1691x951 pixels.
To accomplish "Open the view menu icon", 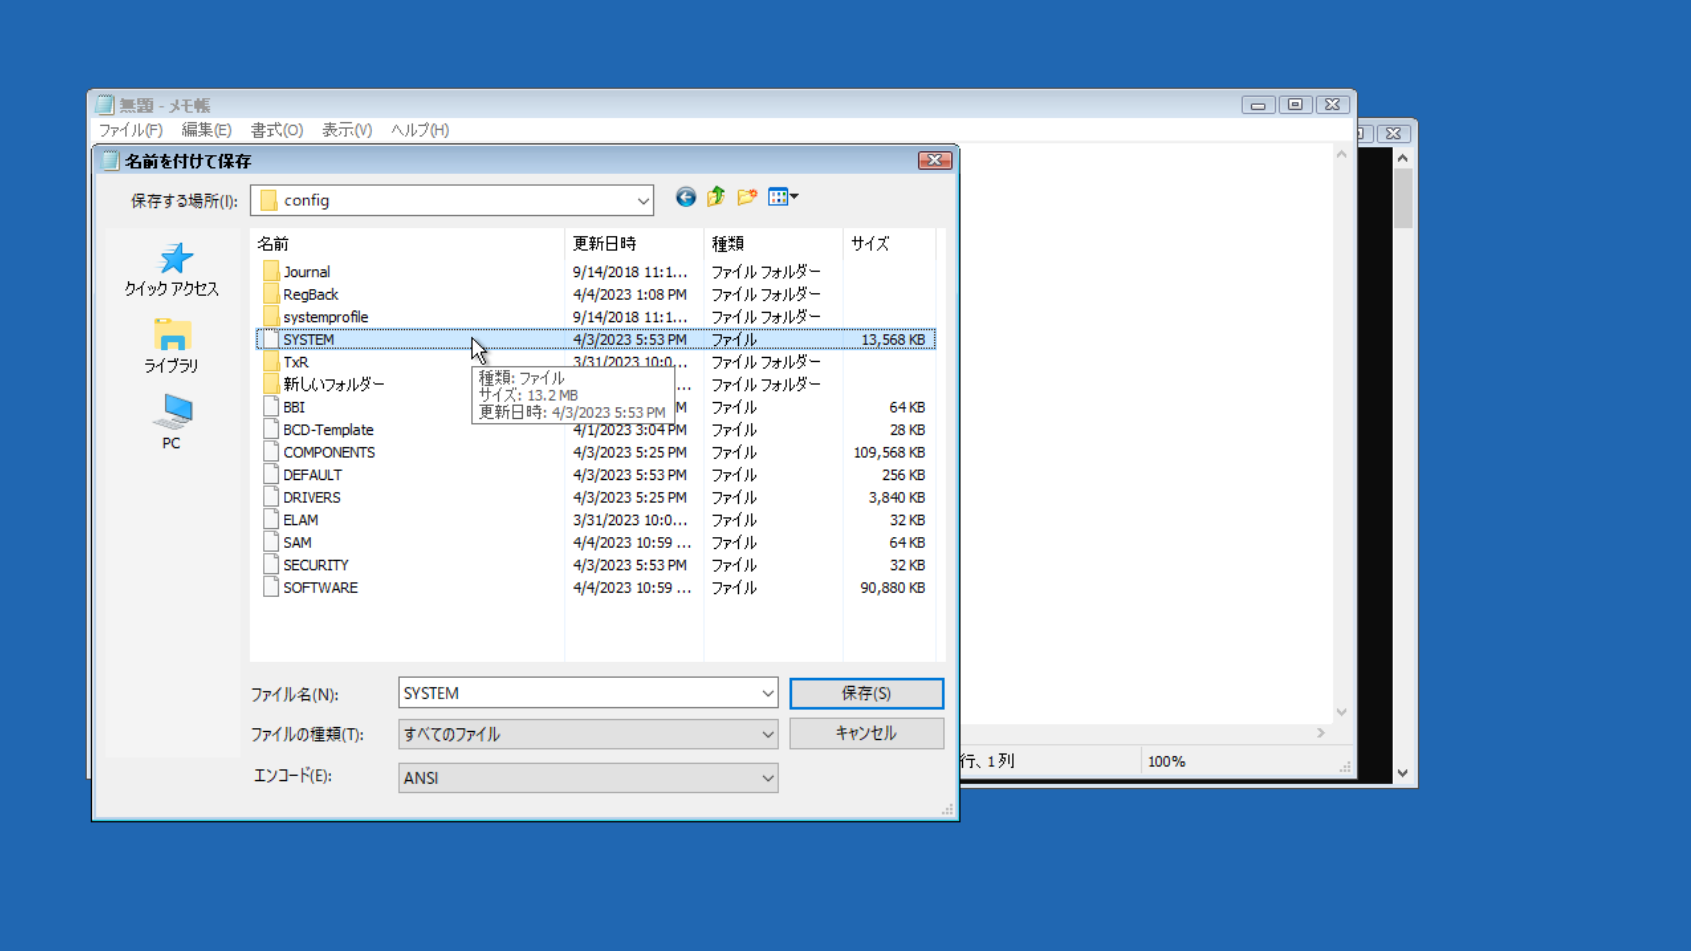I will pos(782,197).
